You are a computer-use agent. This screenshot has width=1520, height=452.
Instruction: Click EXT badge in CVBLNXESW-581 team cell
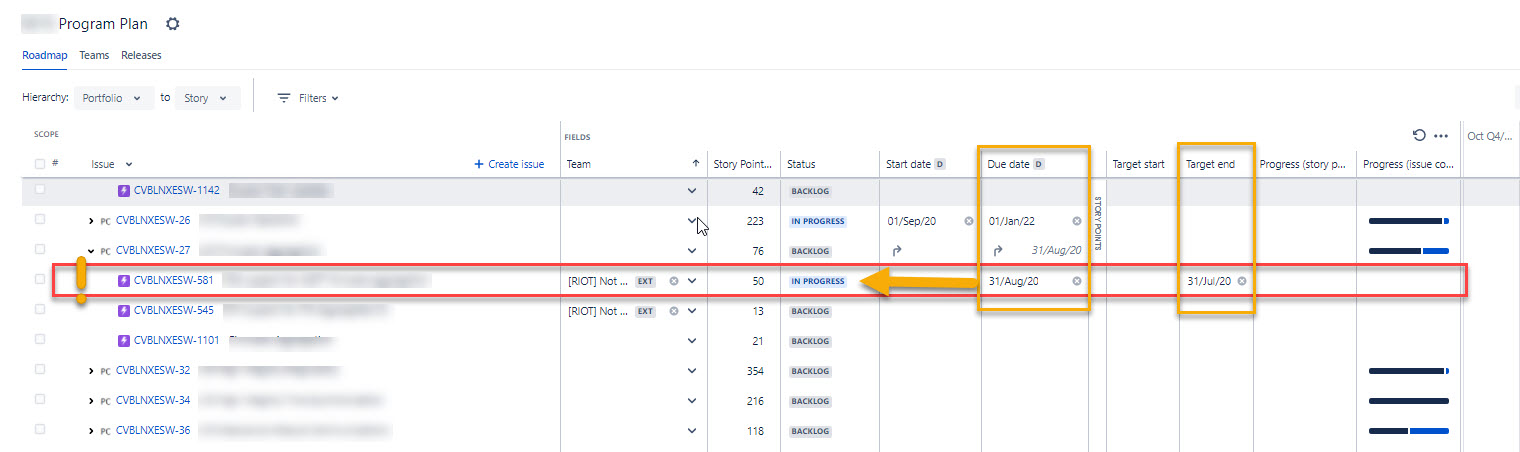pos(645,282)
